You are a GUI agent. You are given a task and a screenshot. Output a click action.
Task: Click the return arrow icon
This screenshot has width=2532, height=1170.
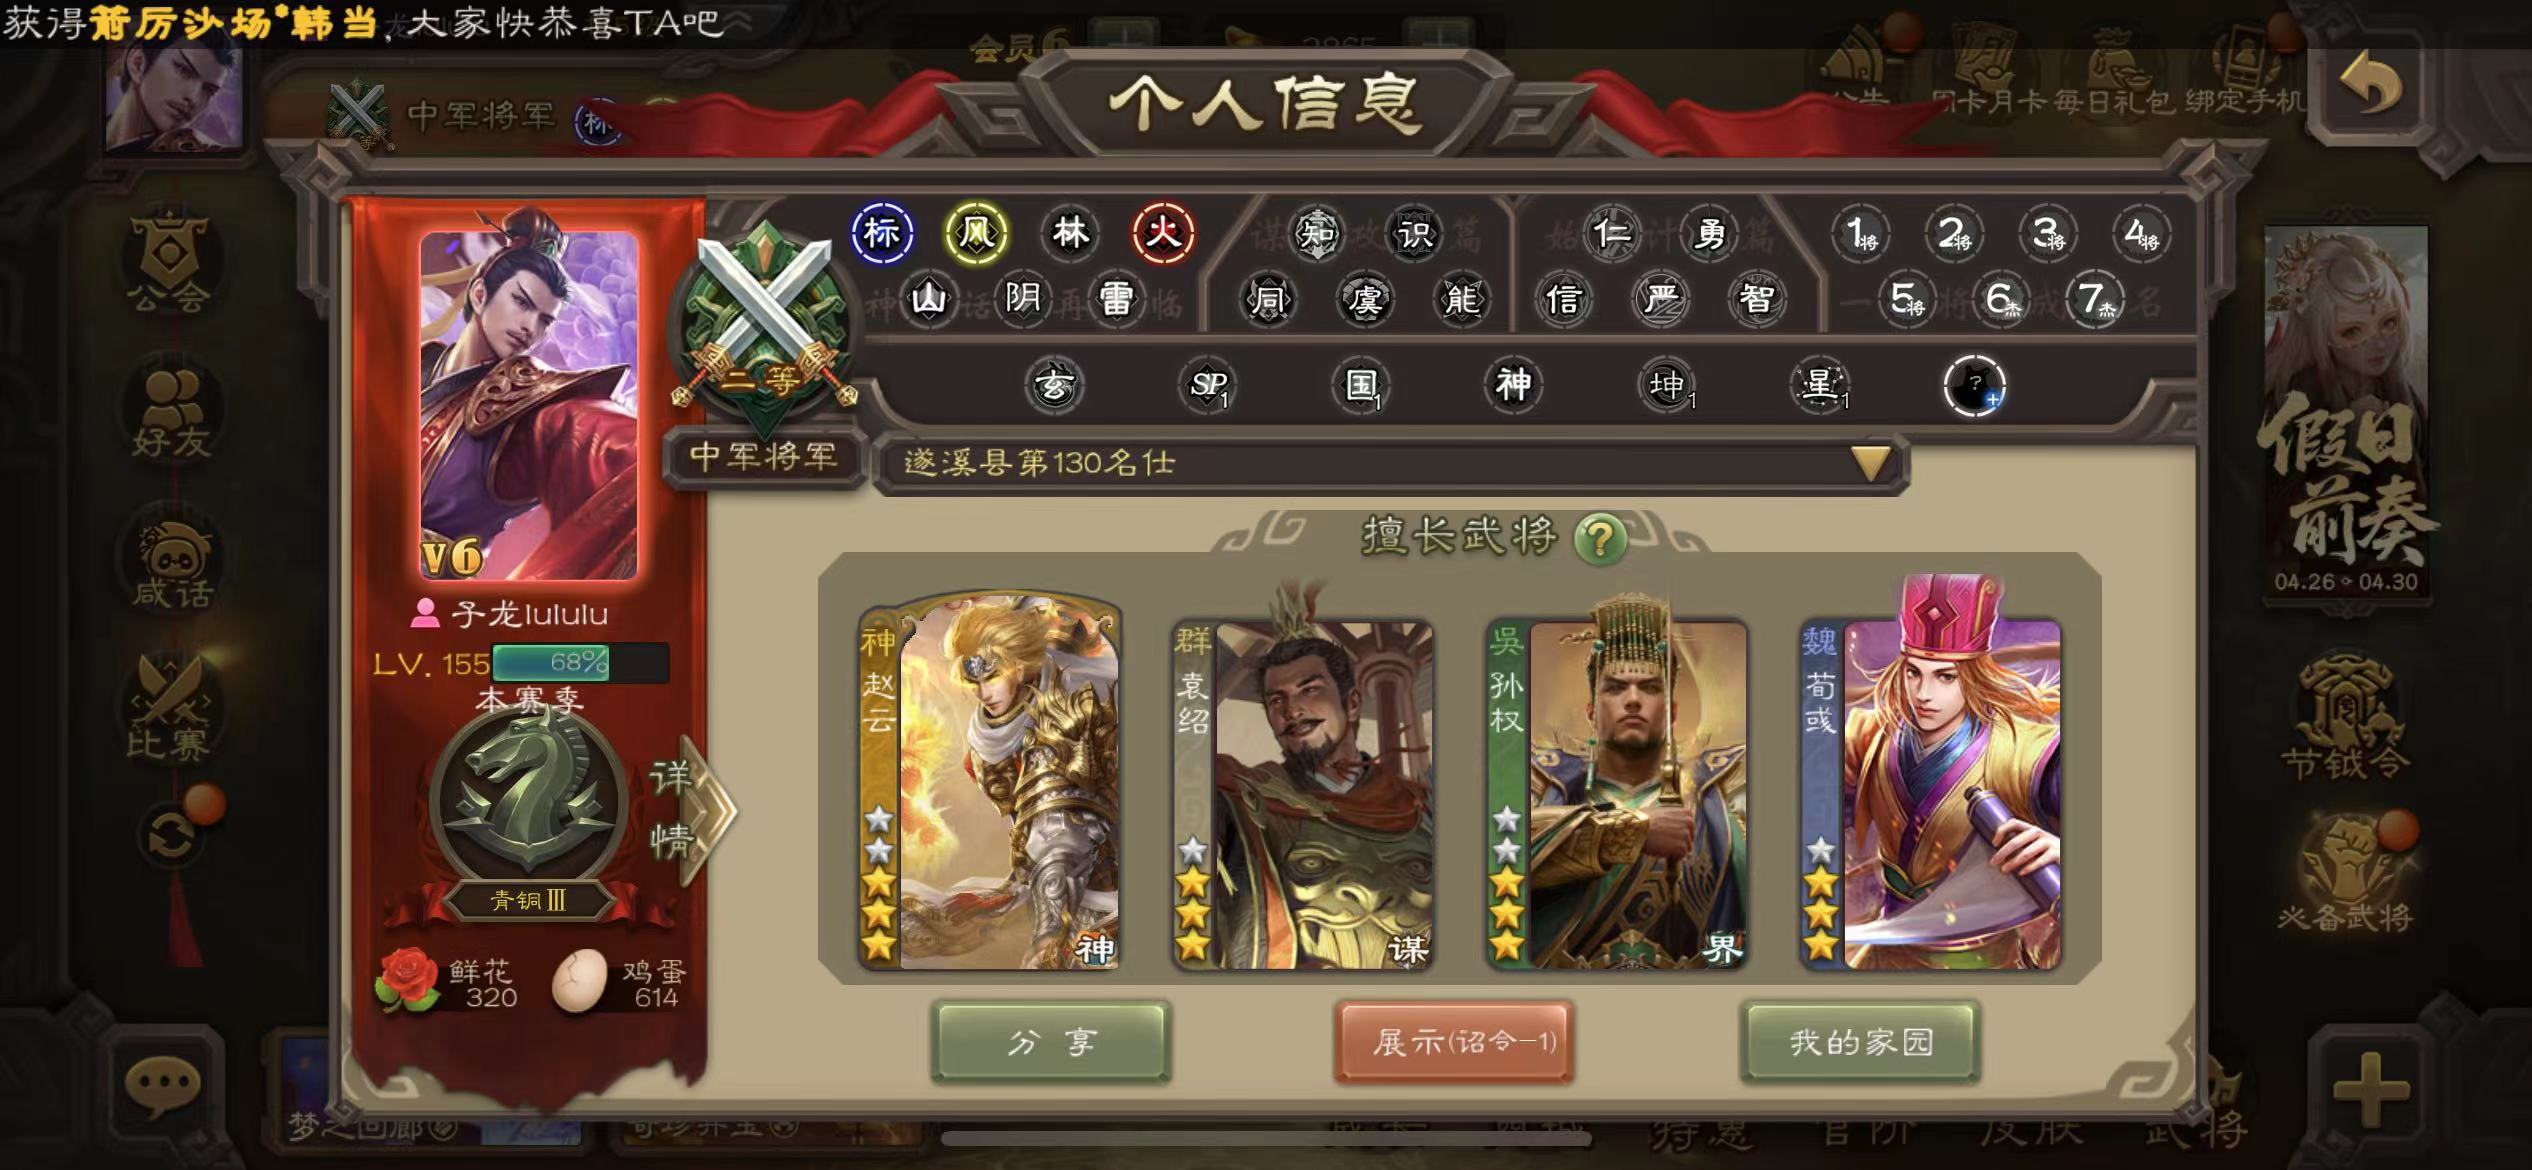[x=2369, y=88]
